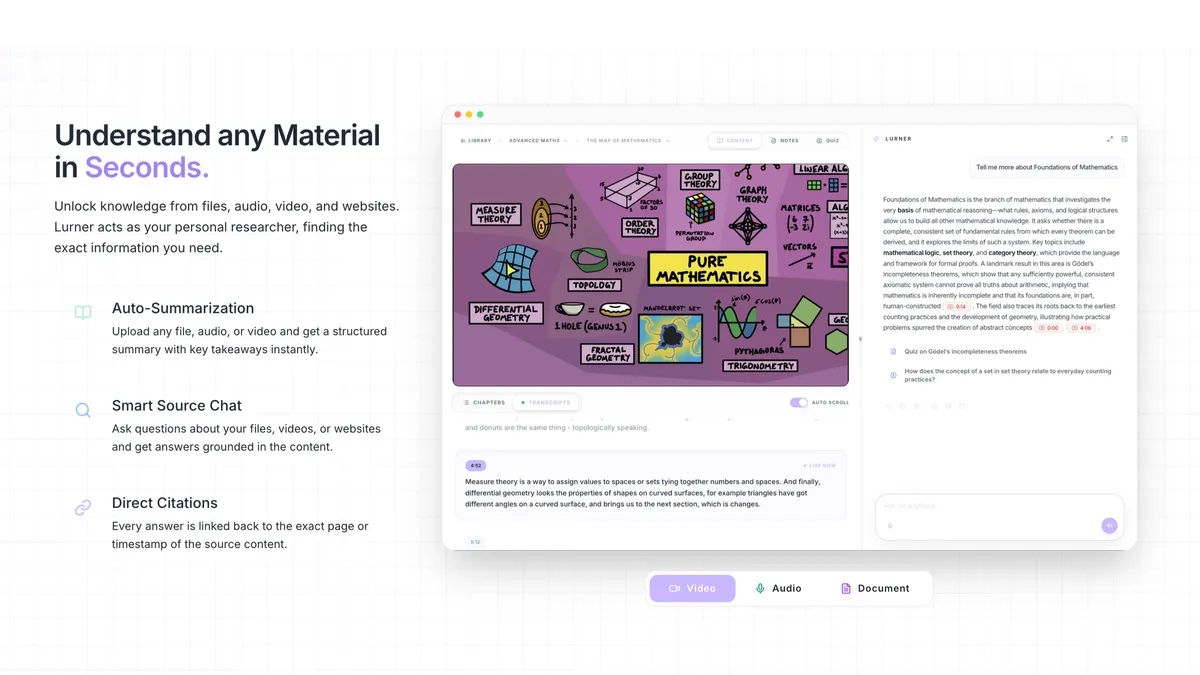Select the Transcripts tab

click(546, 402)
